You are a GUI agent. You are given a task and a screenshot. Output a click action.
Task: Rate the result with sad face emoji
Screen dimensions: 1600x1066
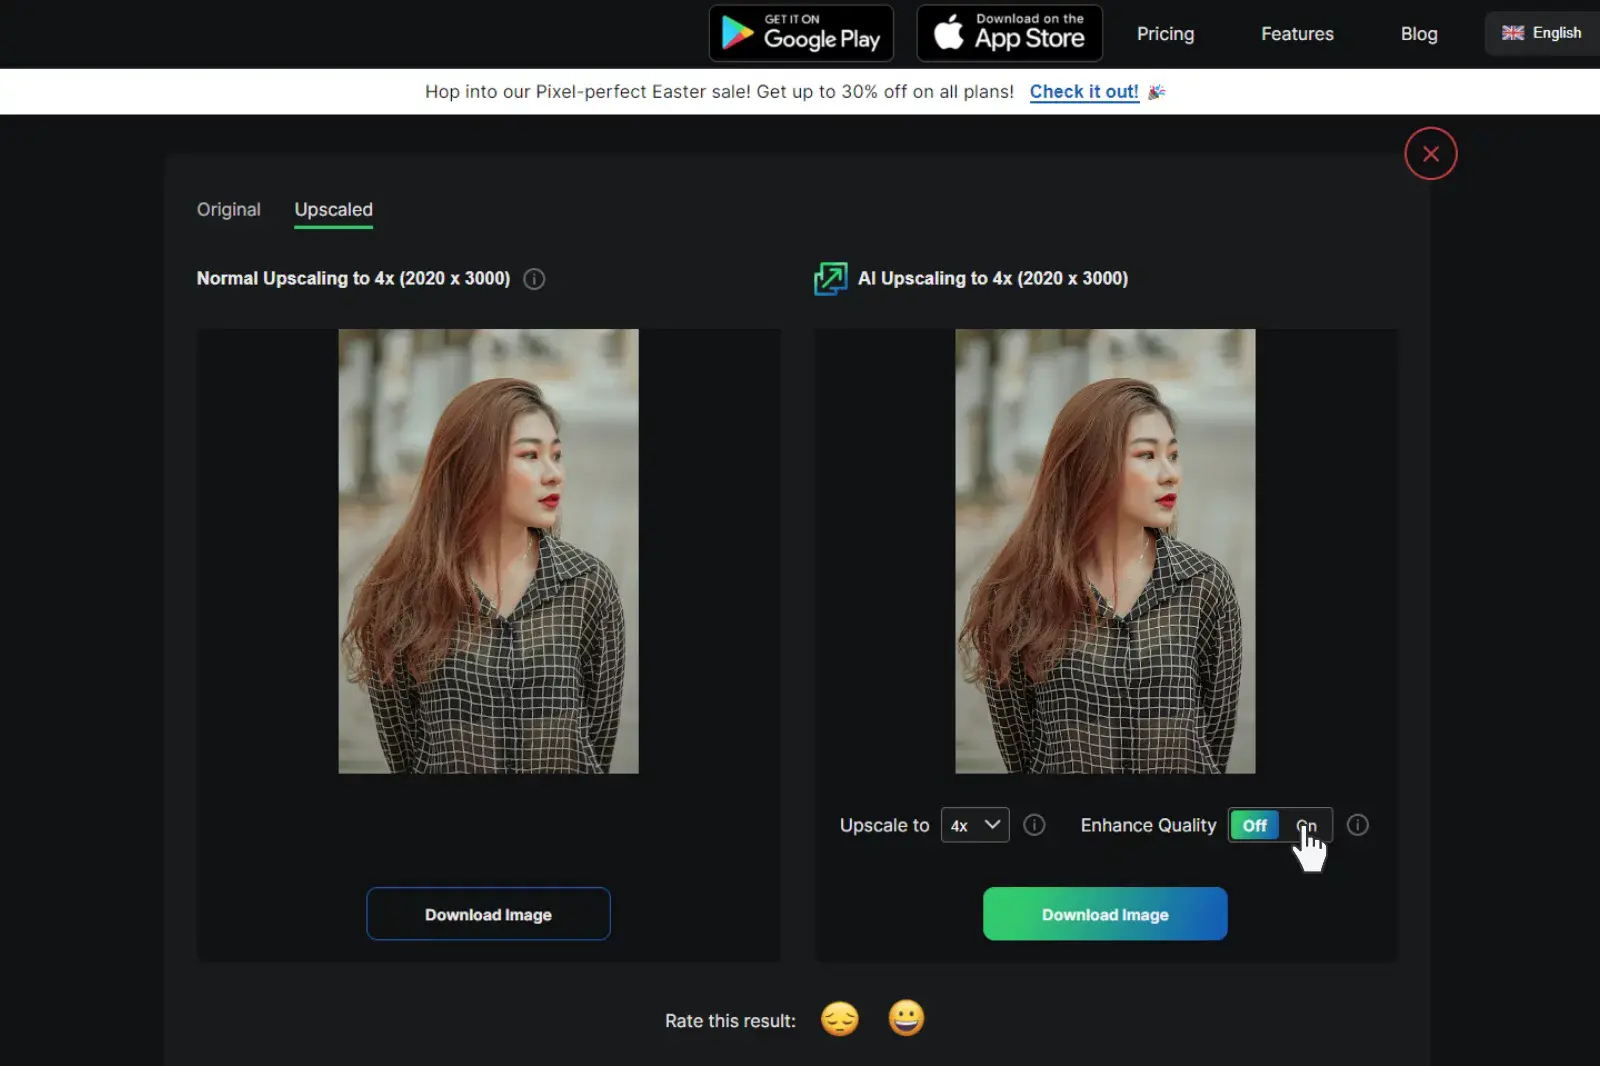pos(840,1019)
